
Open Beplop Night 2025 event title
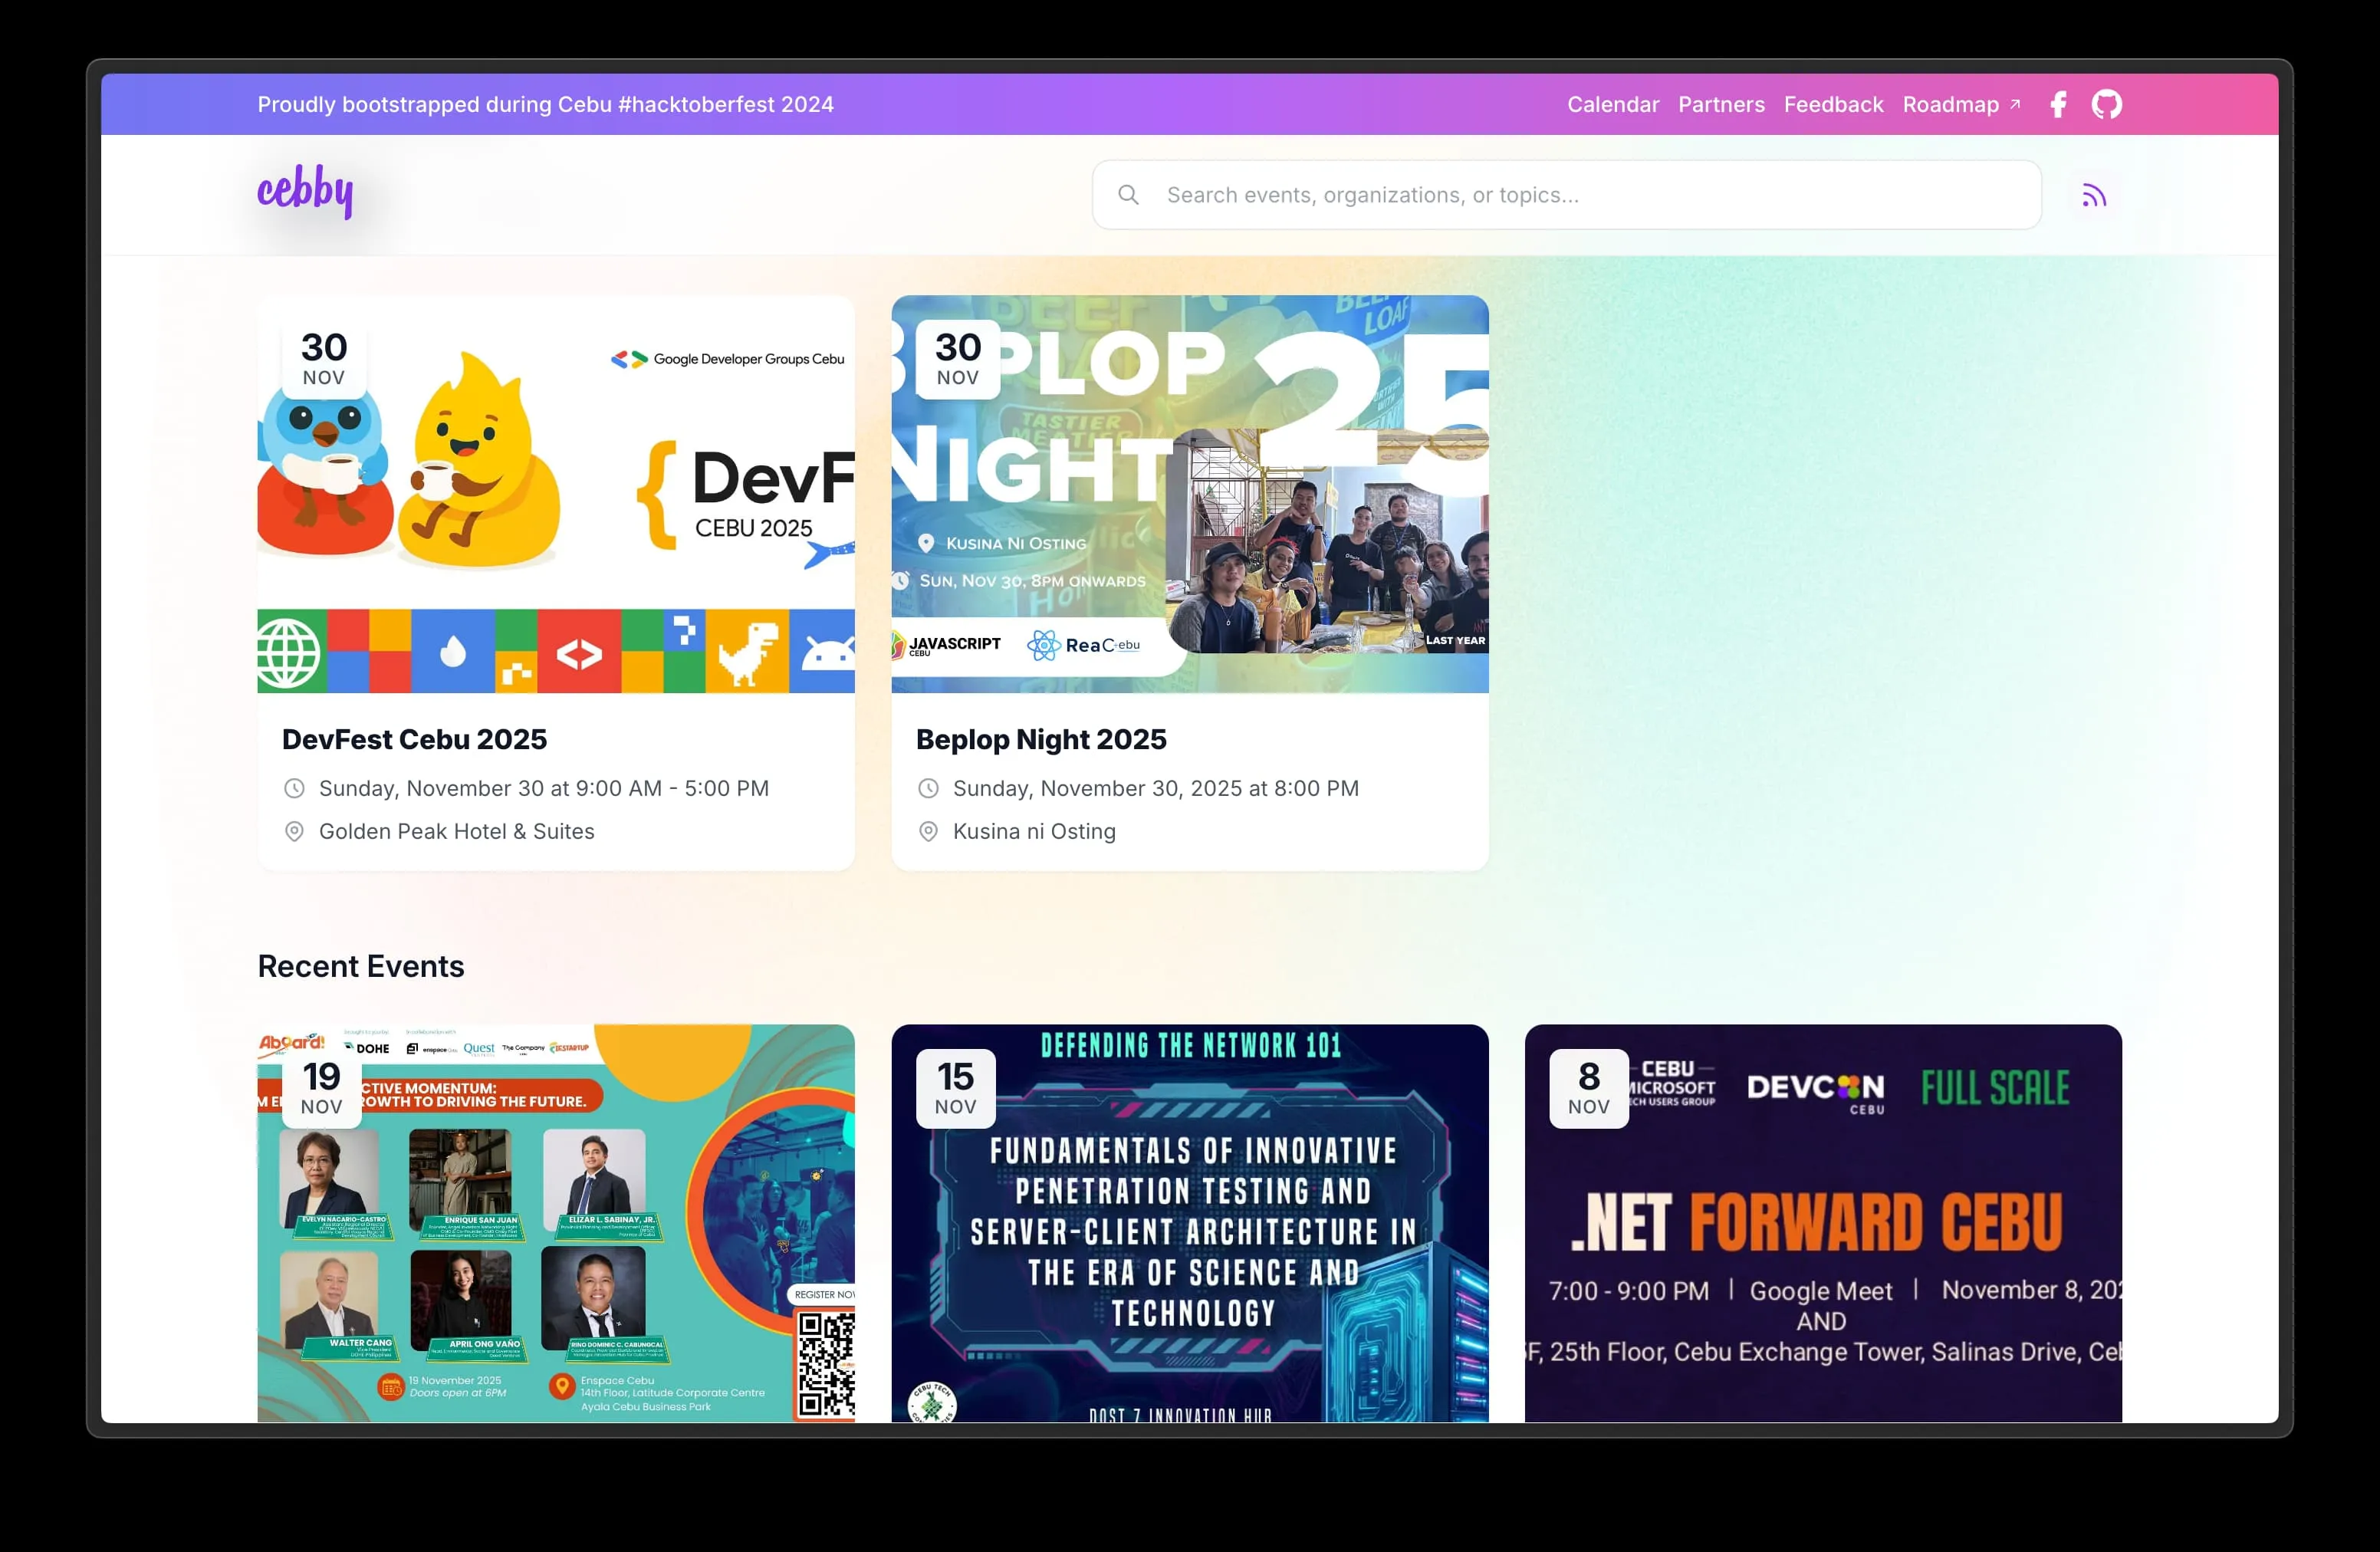[1041, 740]
